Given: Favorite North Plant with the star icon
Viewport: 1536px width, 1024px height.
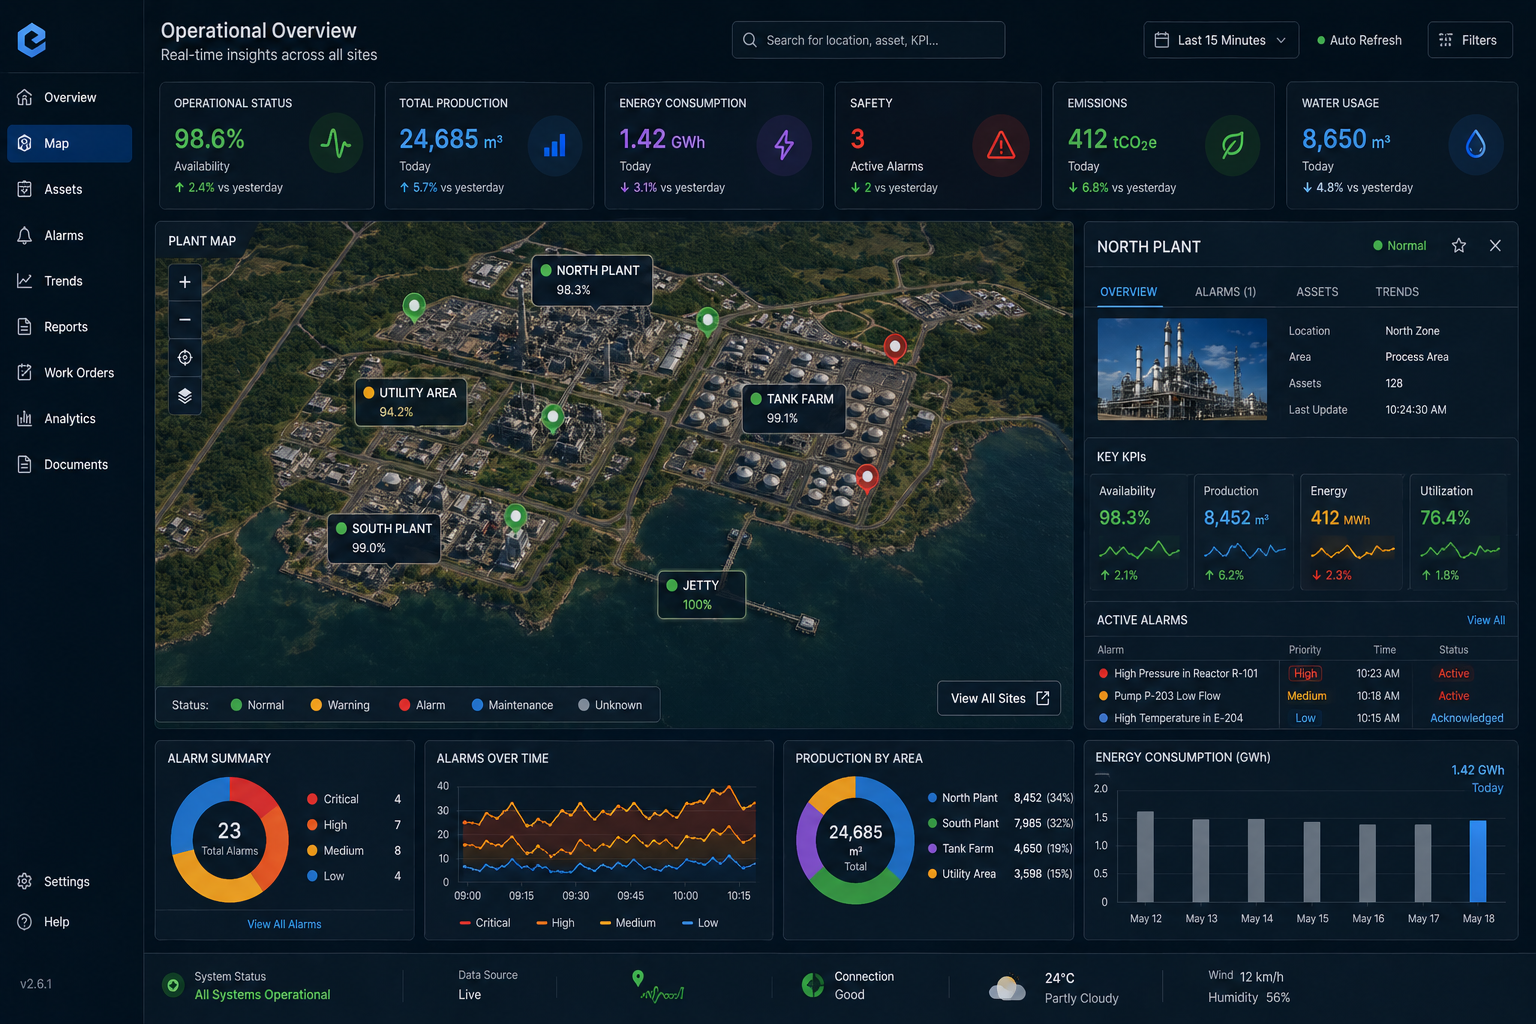Looking at the screenshot, I should pos(1459,246).
